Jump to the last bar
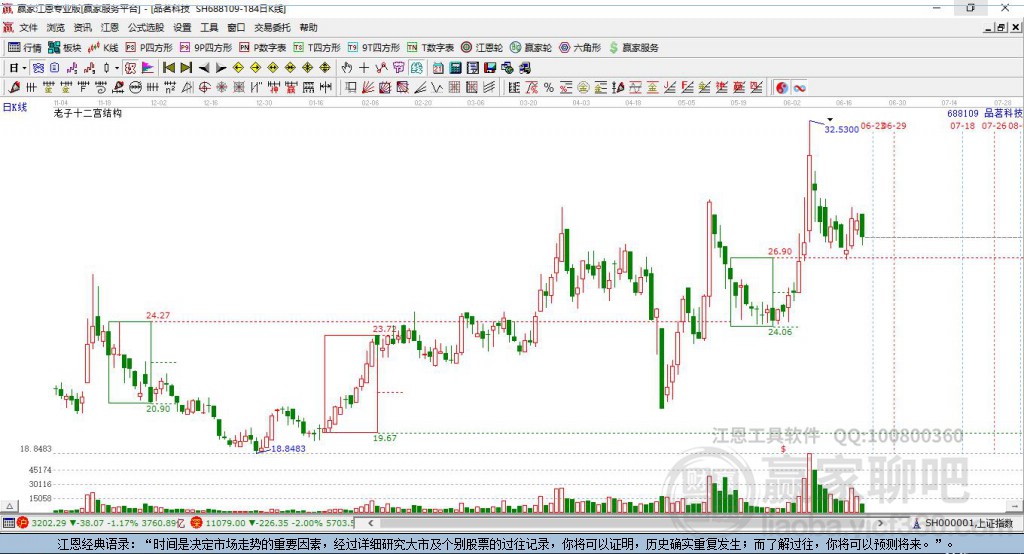 pos(186,68)
